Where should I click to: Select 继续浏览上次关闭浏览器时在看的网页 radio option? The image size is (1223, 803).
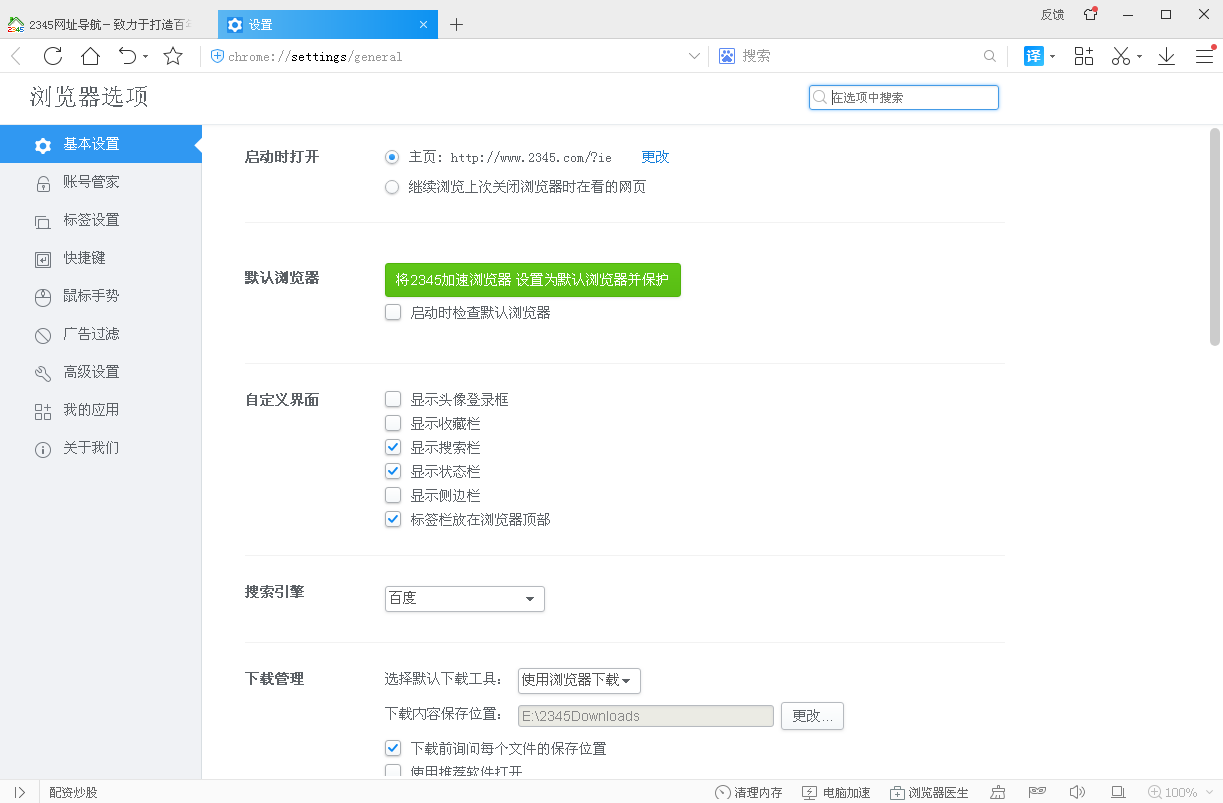(392, 187)
